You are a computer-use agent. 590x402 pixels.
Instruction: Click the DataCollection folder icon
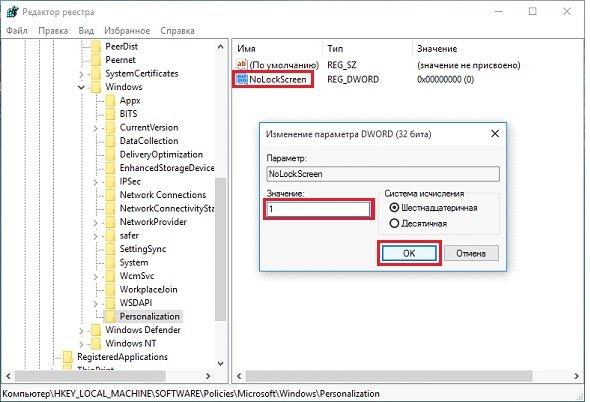(x=110, y=141)
